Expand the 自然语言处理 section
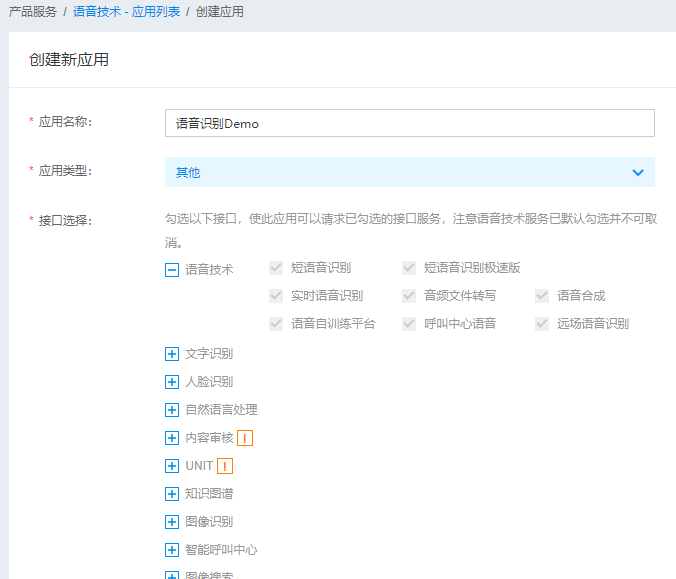This screenshot has height=579, width=676. pyautogui.click(x=172, y=410)
